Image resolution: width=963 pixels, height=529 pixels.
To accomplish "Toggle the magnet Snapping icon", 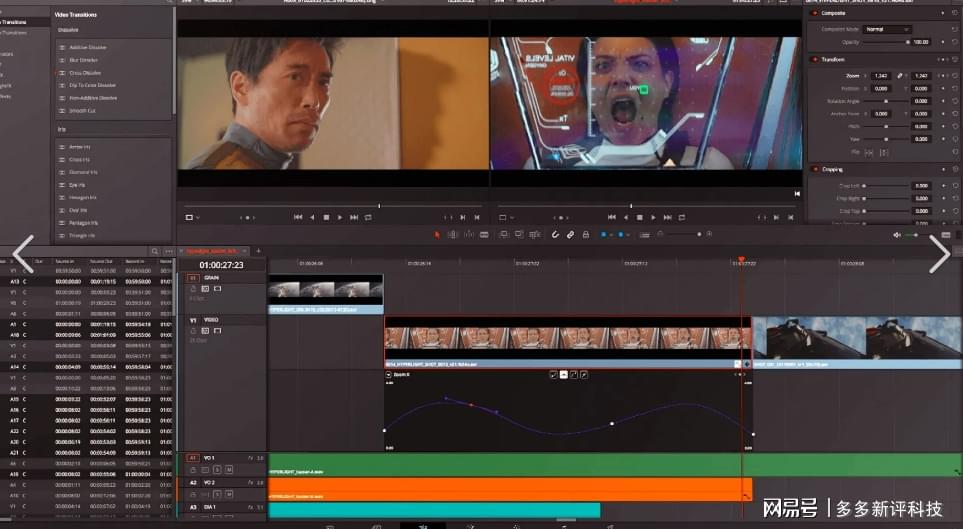I will coord(555,235).
